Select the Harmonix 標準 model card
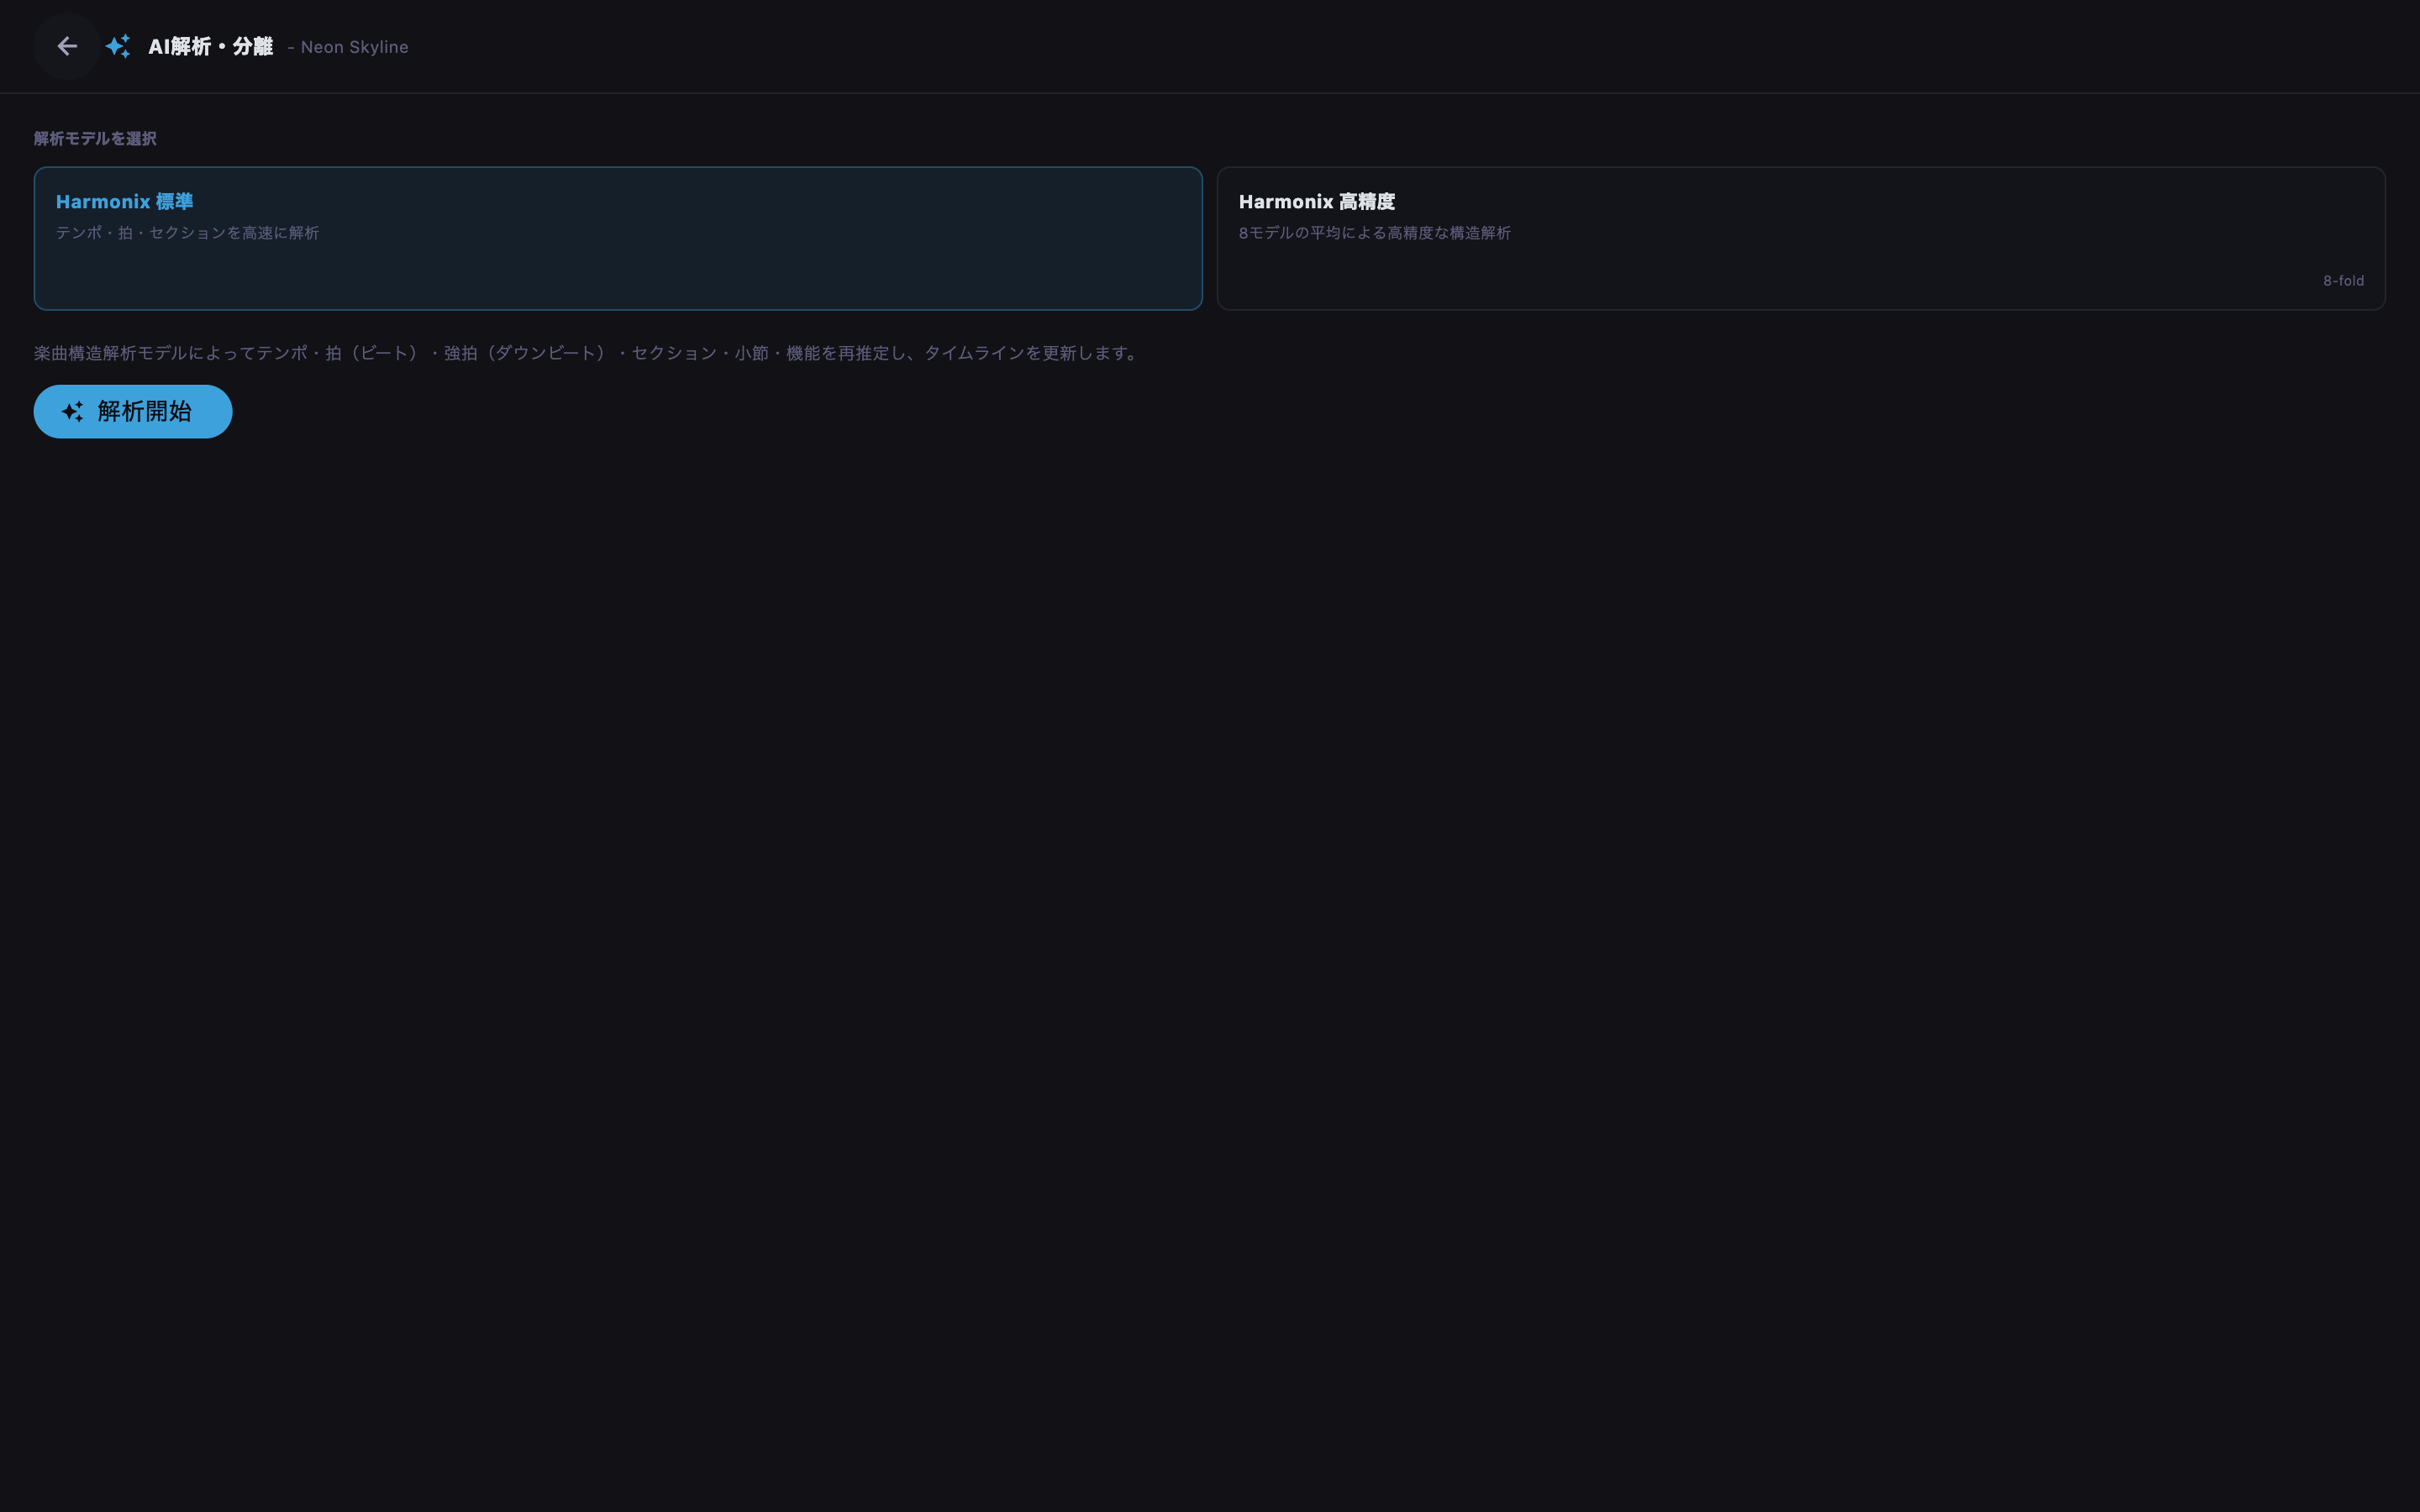The width and height of the screenshot is (2420, 1512). coord(618,238)
